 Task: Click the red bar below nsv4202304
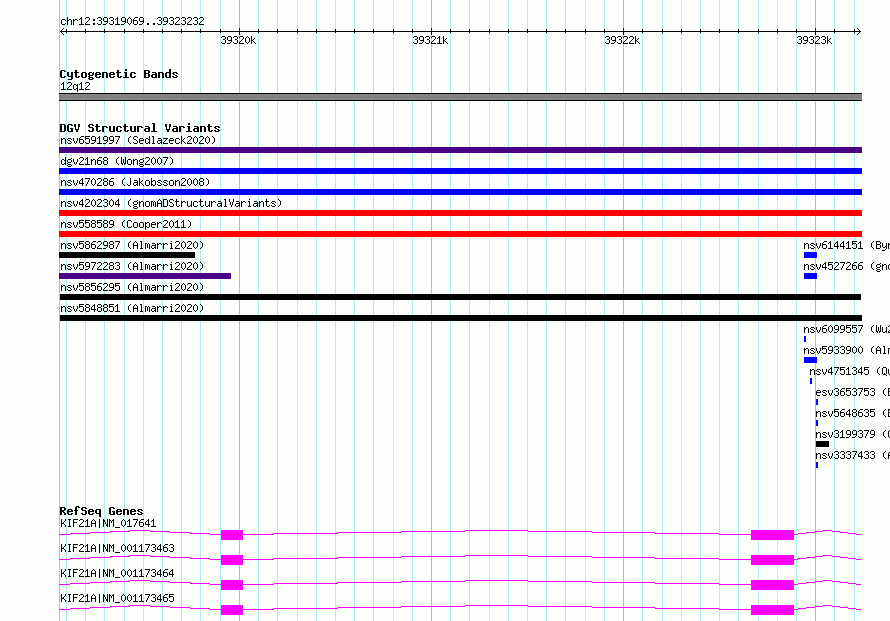point(460,213)
